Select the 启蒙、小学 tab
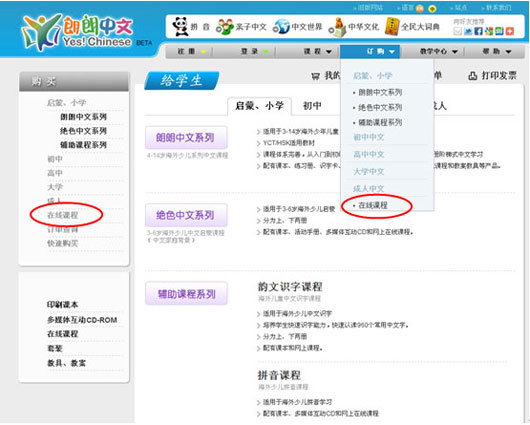 coord(259,106)
